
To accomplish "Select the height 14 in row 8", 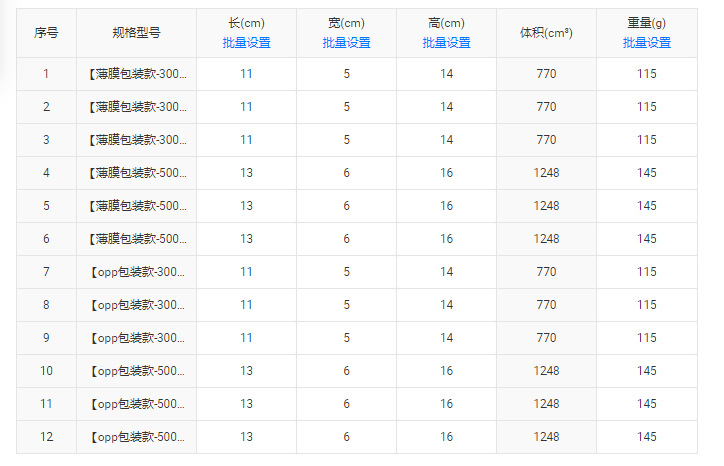I will (446, 305).
